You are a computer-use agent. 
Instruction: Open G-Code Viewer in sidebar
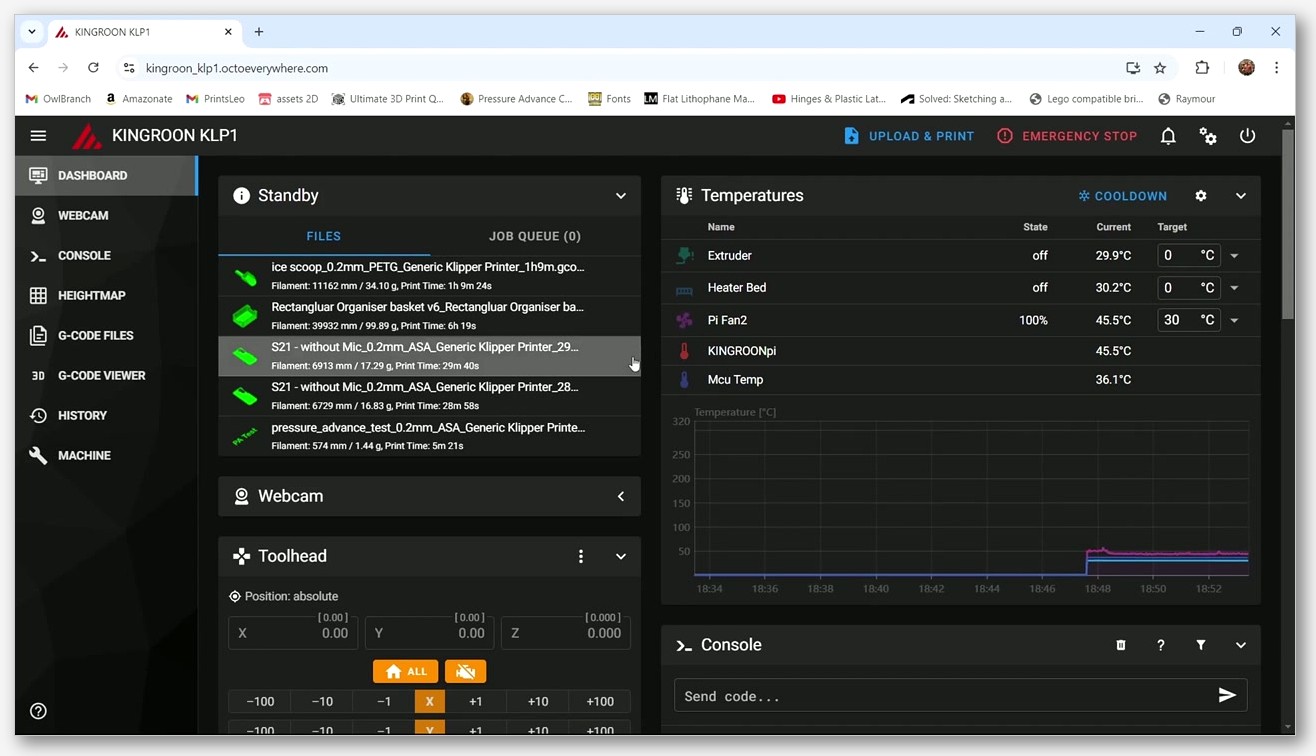tap(106, 376)
